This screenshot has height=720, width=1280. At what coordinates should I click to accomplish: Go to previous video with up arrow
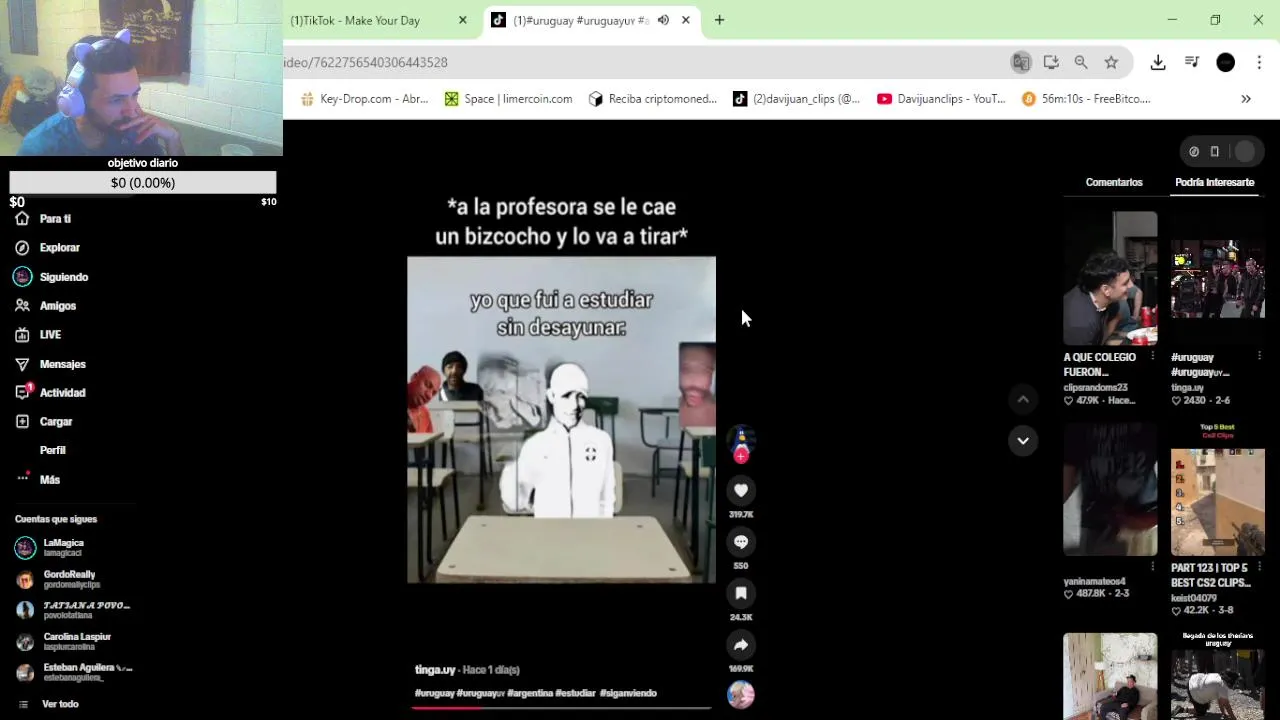tap(1023, 399)
